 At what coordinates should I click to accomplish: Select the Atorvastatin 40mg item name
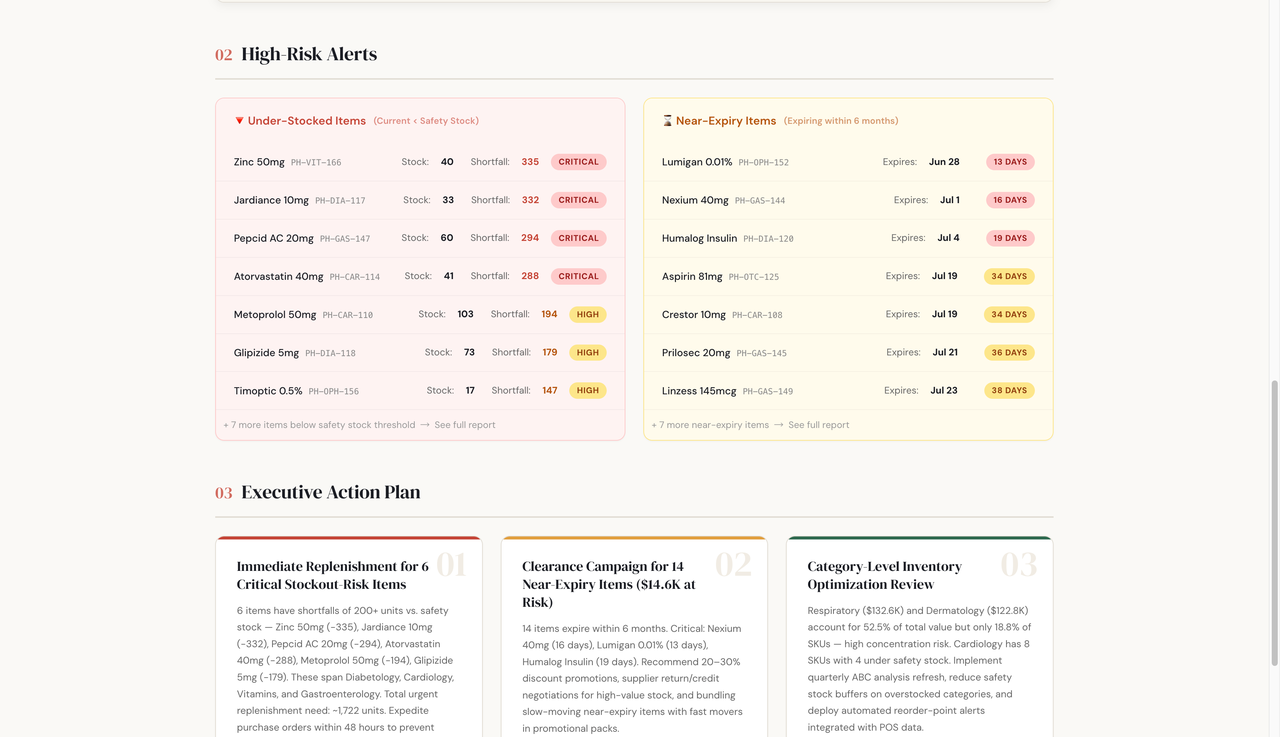tap(279, 276)
